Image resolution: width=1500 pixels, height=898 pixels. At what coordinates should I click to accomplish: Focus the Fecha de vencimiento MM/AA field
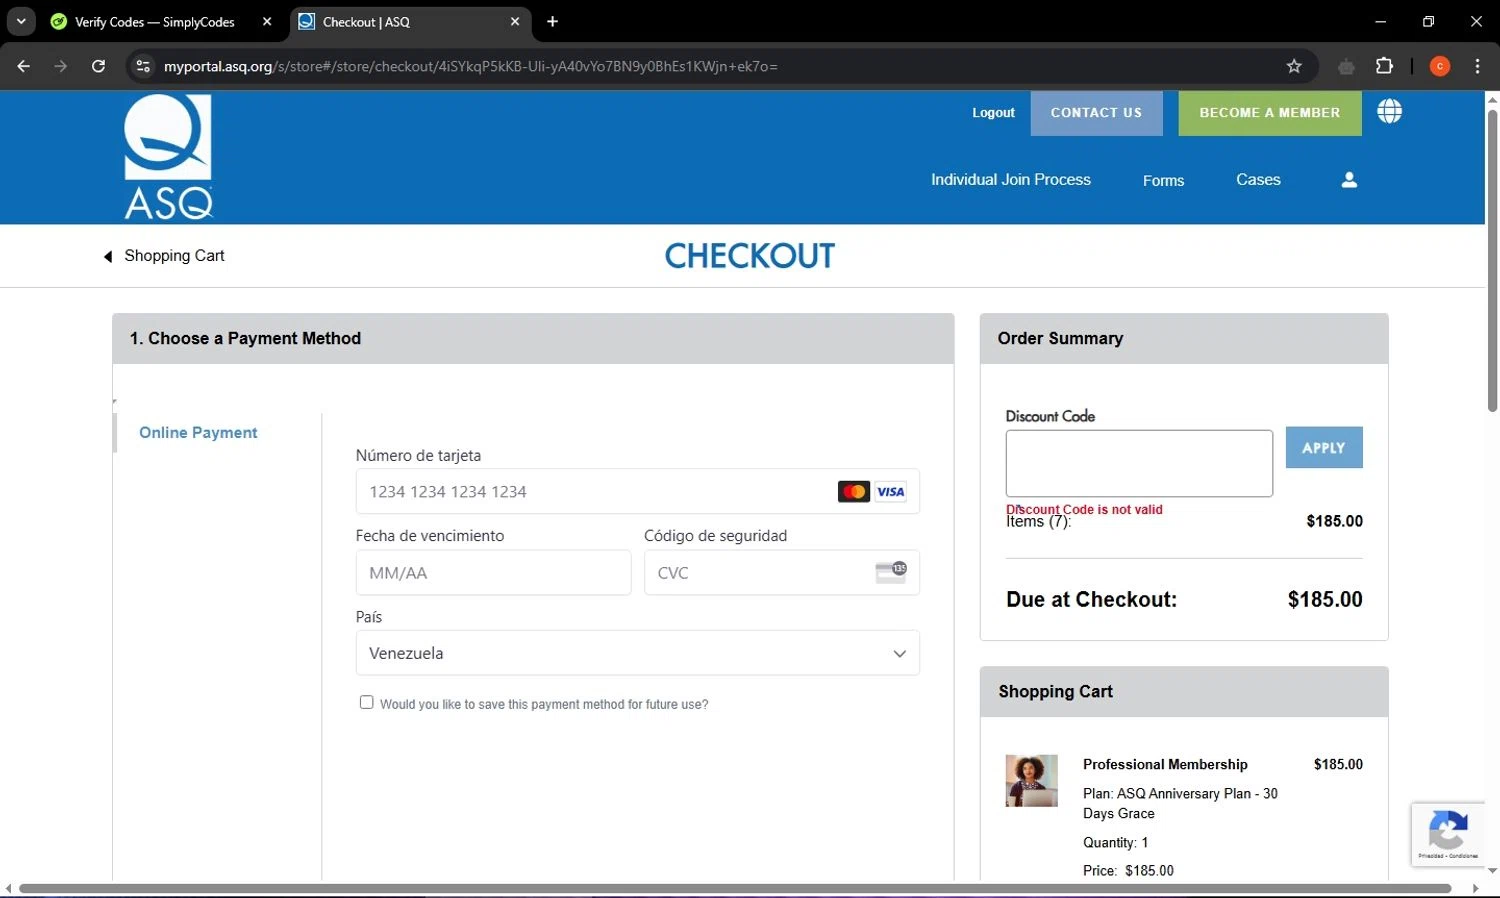pos(493,573)
